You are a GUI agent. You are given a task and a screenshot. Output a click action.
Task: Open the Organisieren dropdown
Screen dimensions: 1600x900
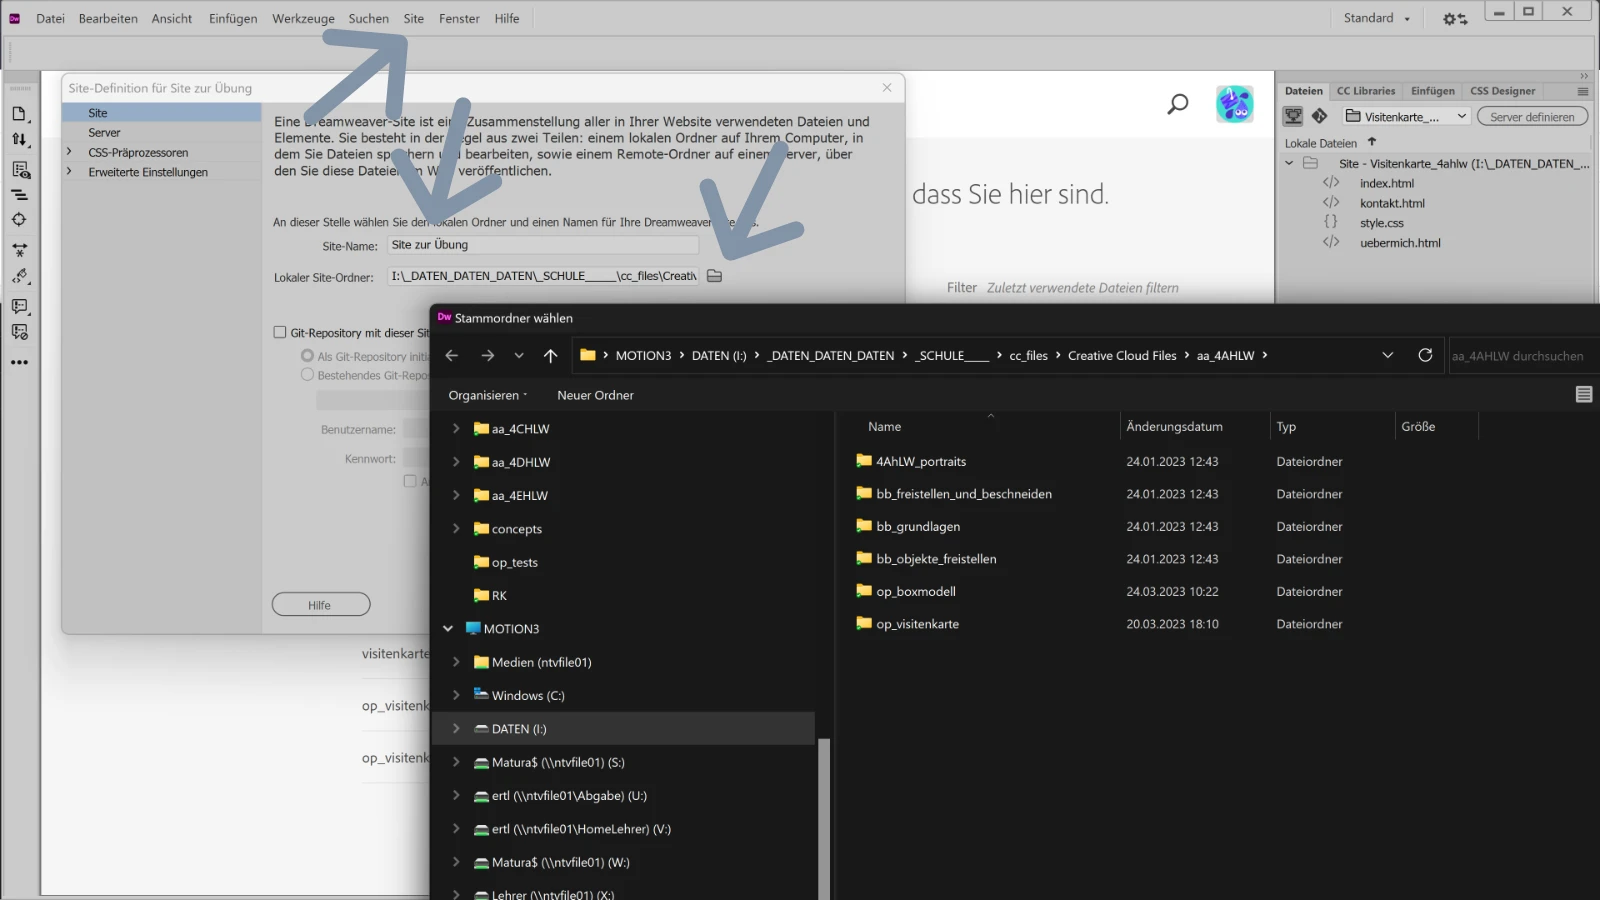click(488, 395)
